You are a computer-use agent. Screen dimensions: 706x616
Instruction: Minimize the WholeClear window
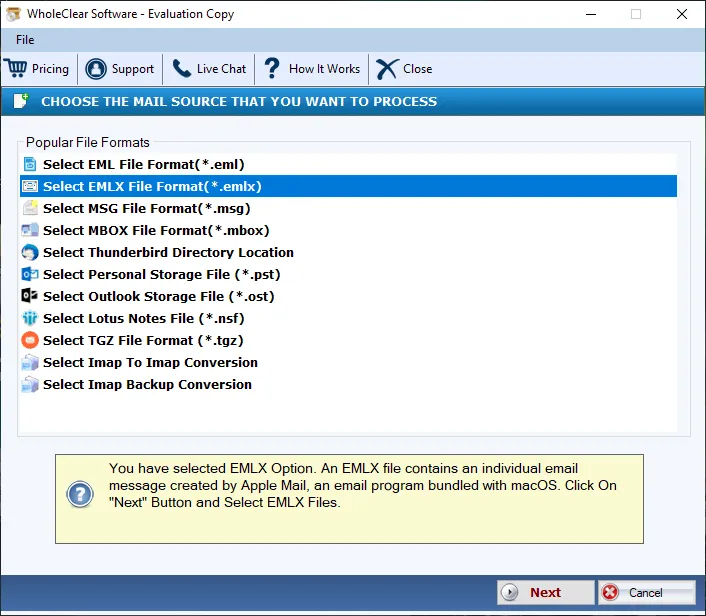(x=591, y=14)
